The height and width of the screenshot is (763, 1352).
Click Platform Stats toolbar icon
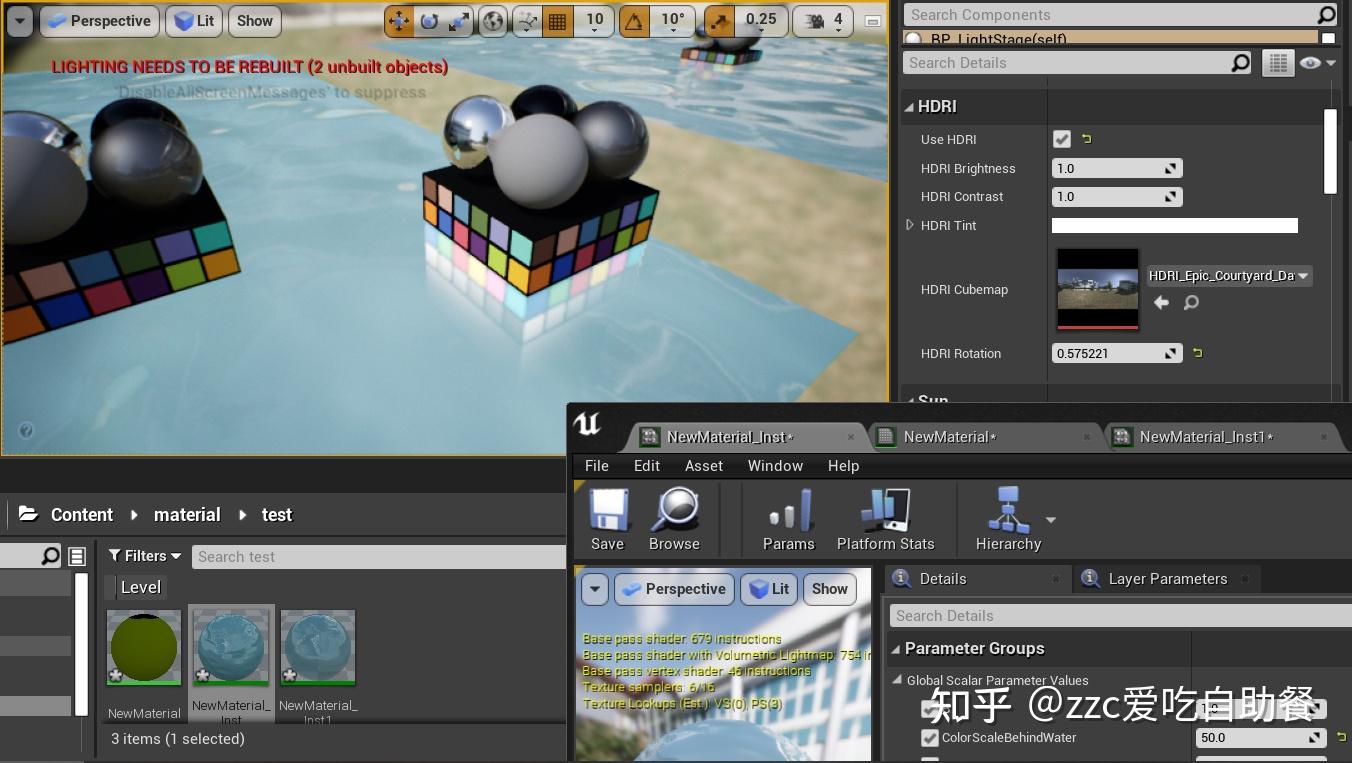click(885, 520)
